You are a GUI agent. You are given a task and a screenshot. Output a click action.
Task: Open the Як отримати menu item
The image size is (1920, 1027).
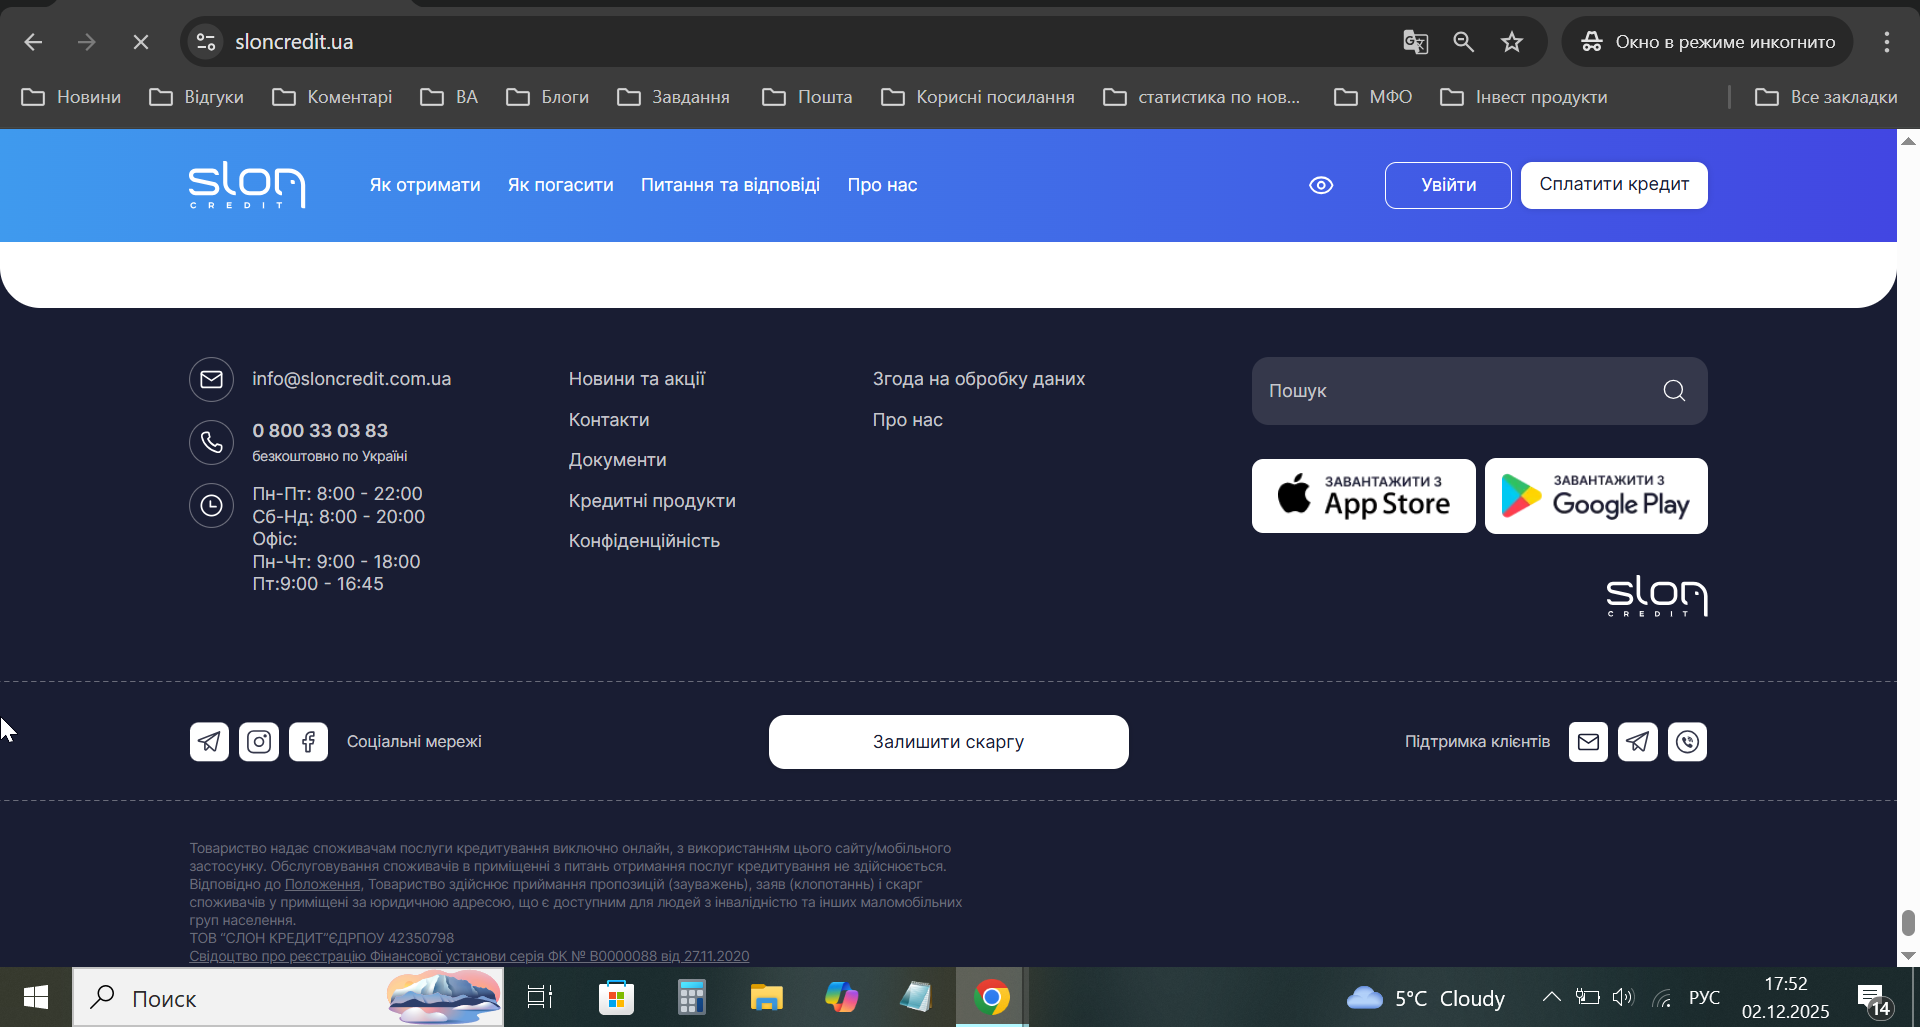[x=425, y=185]
